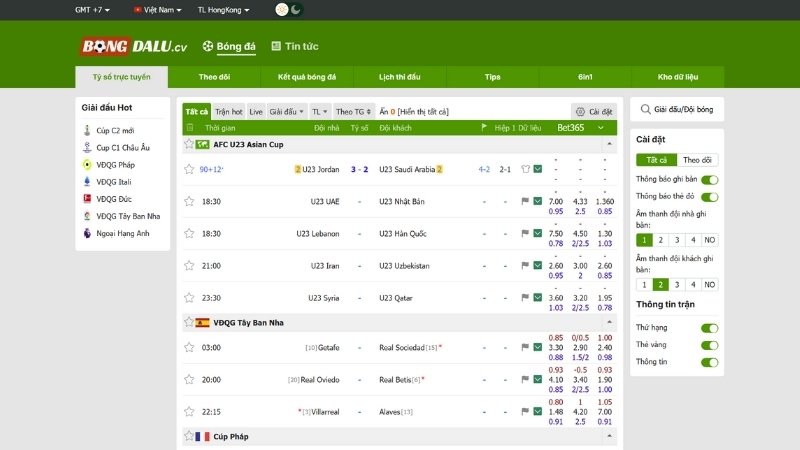Star the Getafe vs Real Sociedad match
This screenshot has width=800, height=450.
pyautogui.click(x=189, y=347)
